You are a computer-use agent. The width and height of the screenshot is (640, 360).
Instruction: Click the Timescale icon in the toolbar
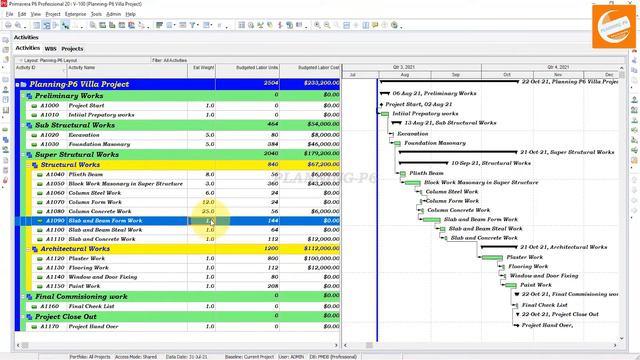point(182,25)
